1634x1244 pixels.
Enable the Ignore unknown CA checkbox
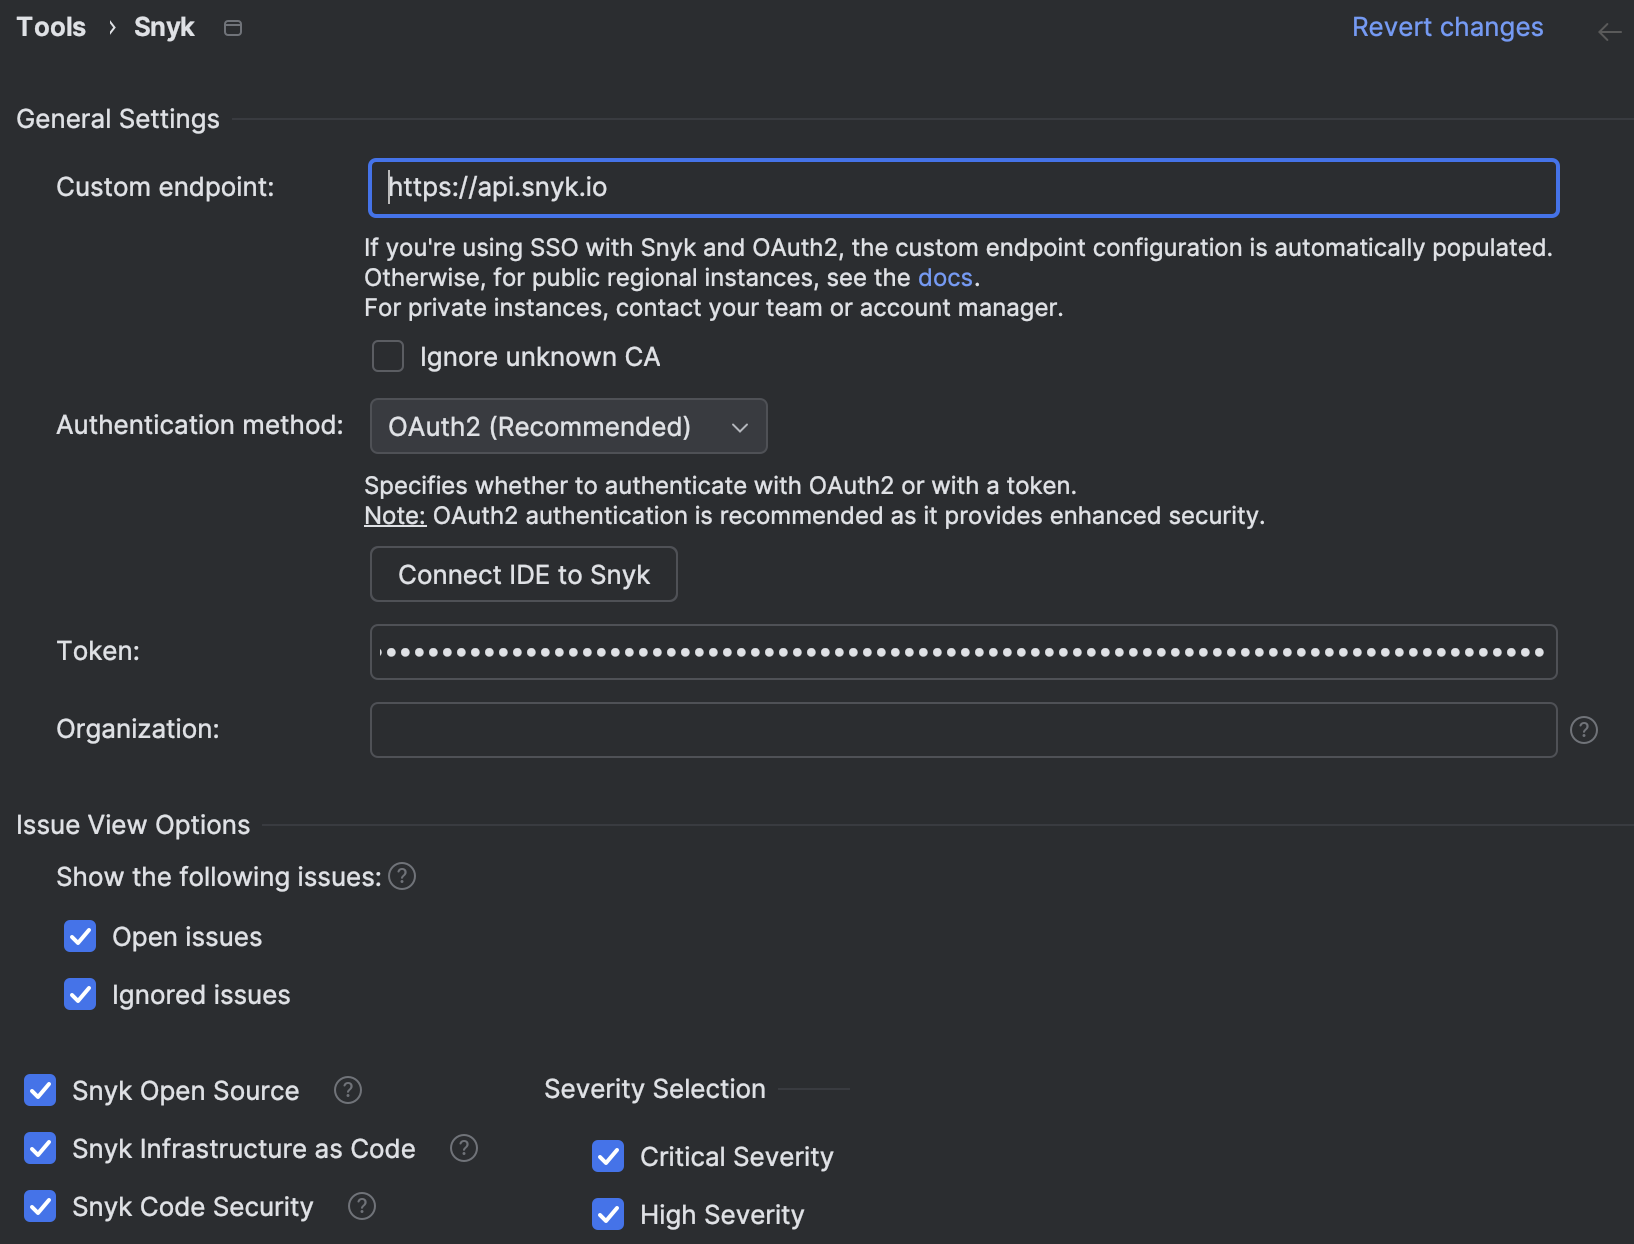click(388, 356)
